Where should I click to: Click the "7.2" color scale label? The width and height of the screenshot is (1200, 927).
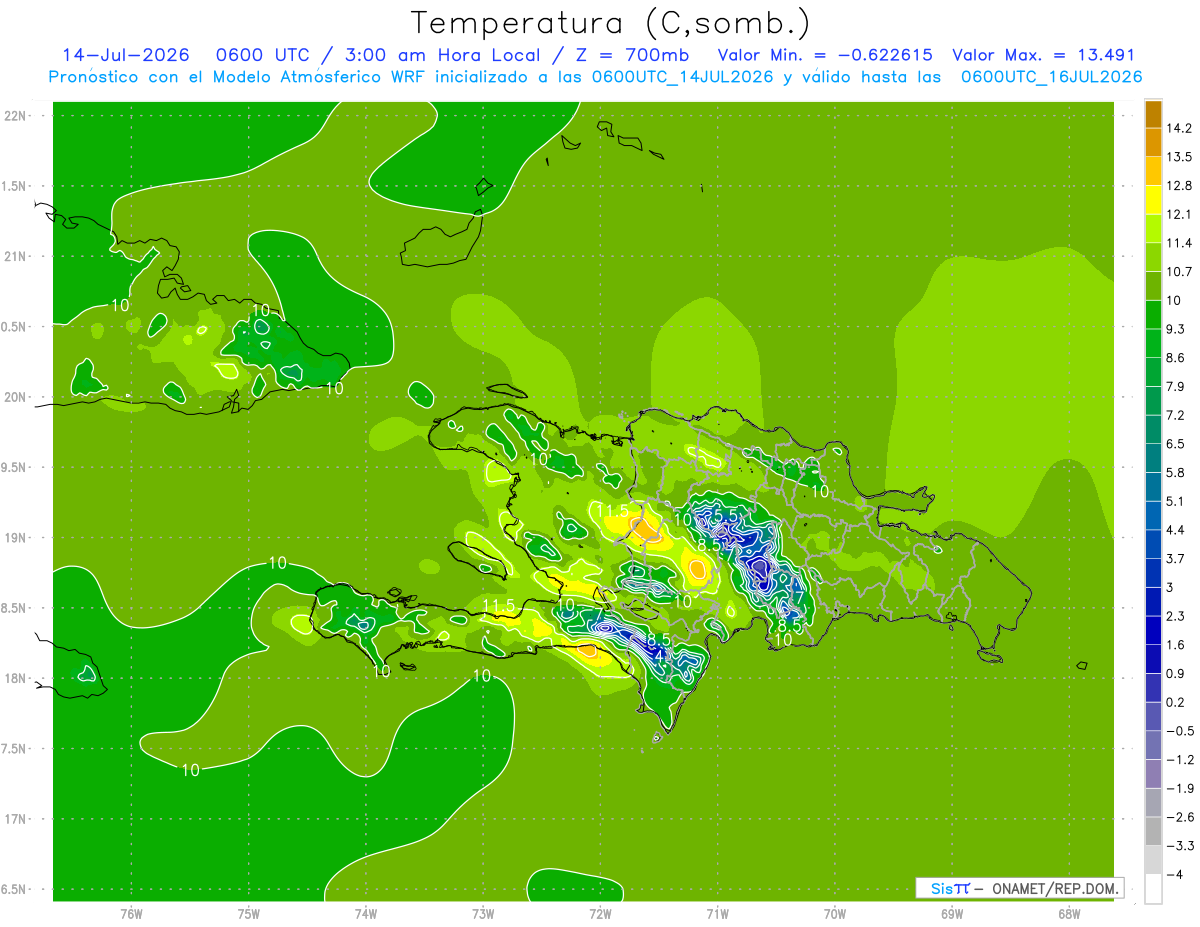[1176, 415]
